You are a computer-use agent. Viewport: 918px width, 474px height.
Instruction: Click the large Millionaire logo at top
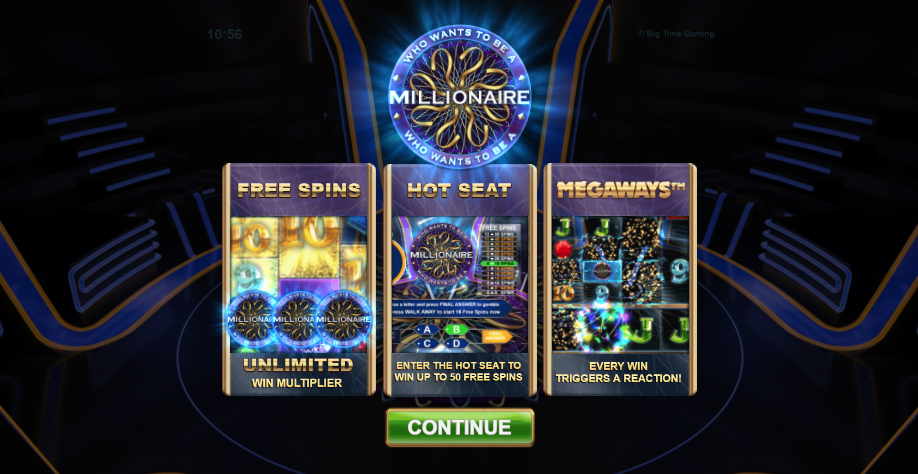(x=460, y=97)
